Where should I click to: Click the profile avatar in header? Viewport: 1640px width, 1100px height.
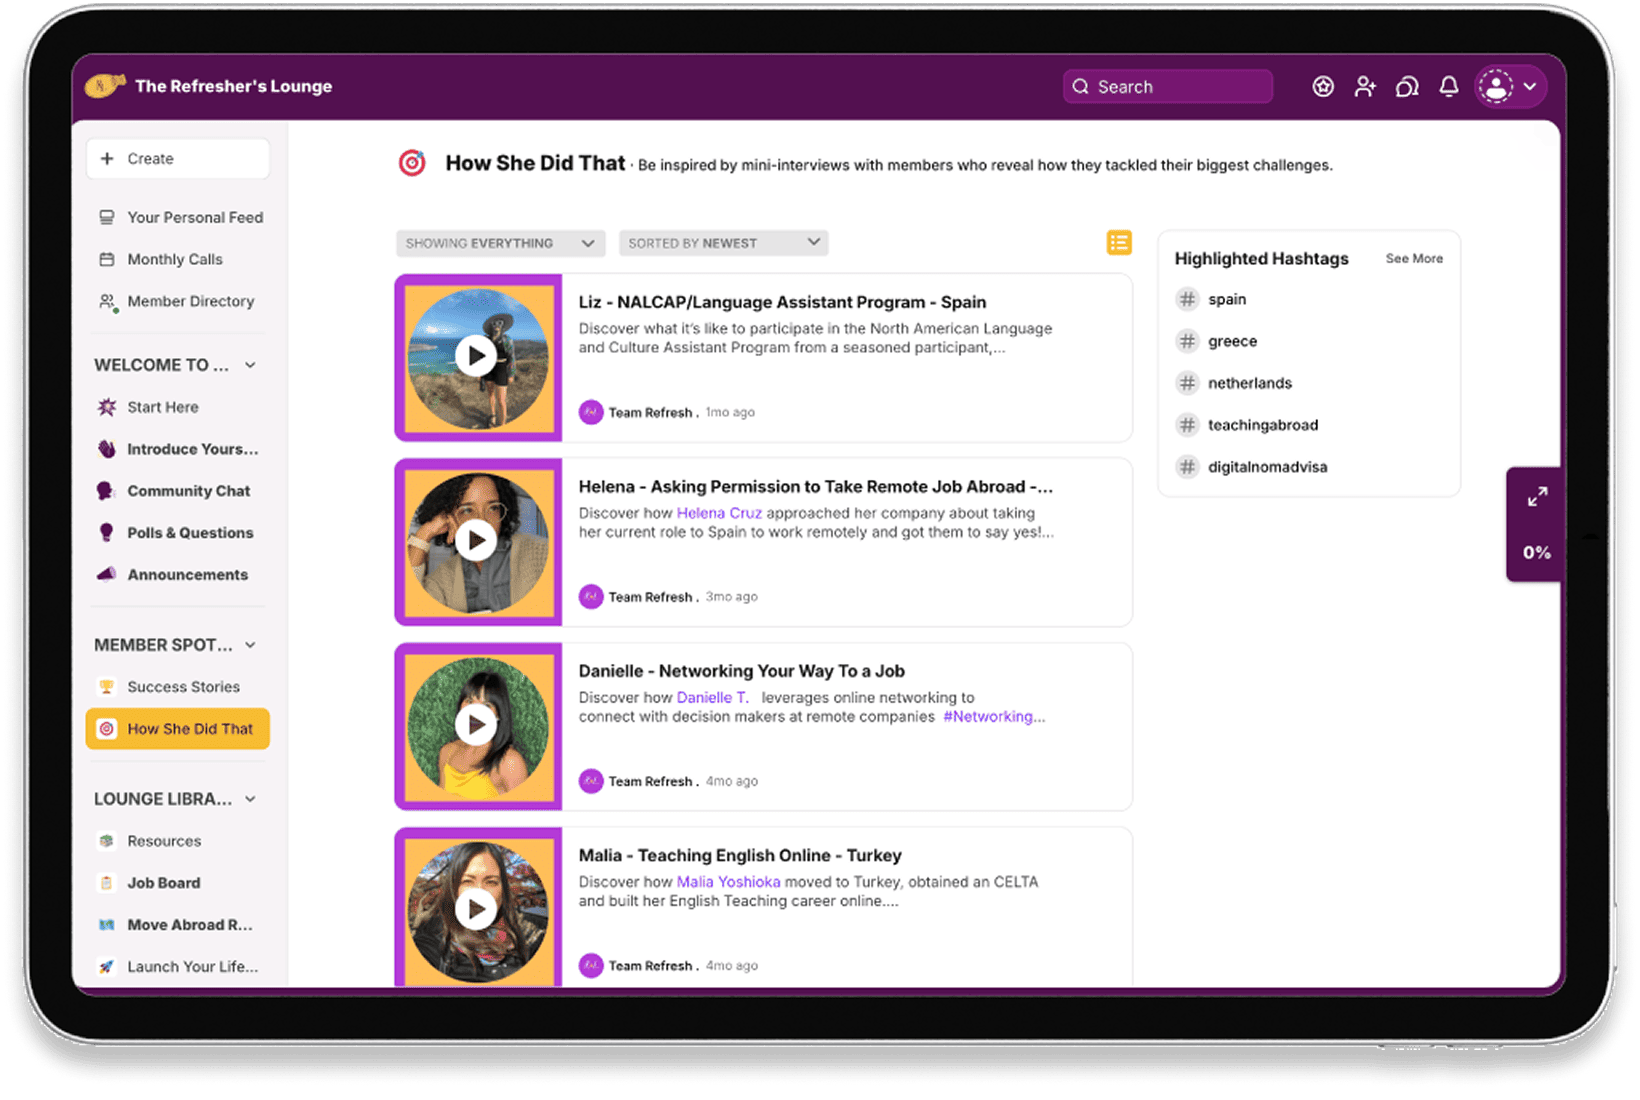1496,87
